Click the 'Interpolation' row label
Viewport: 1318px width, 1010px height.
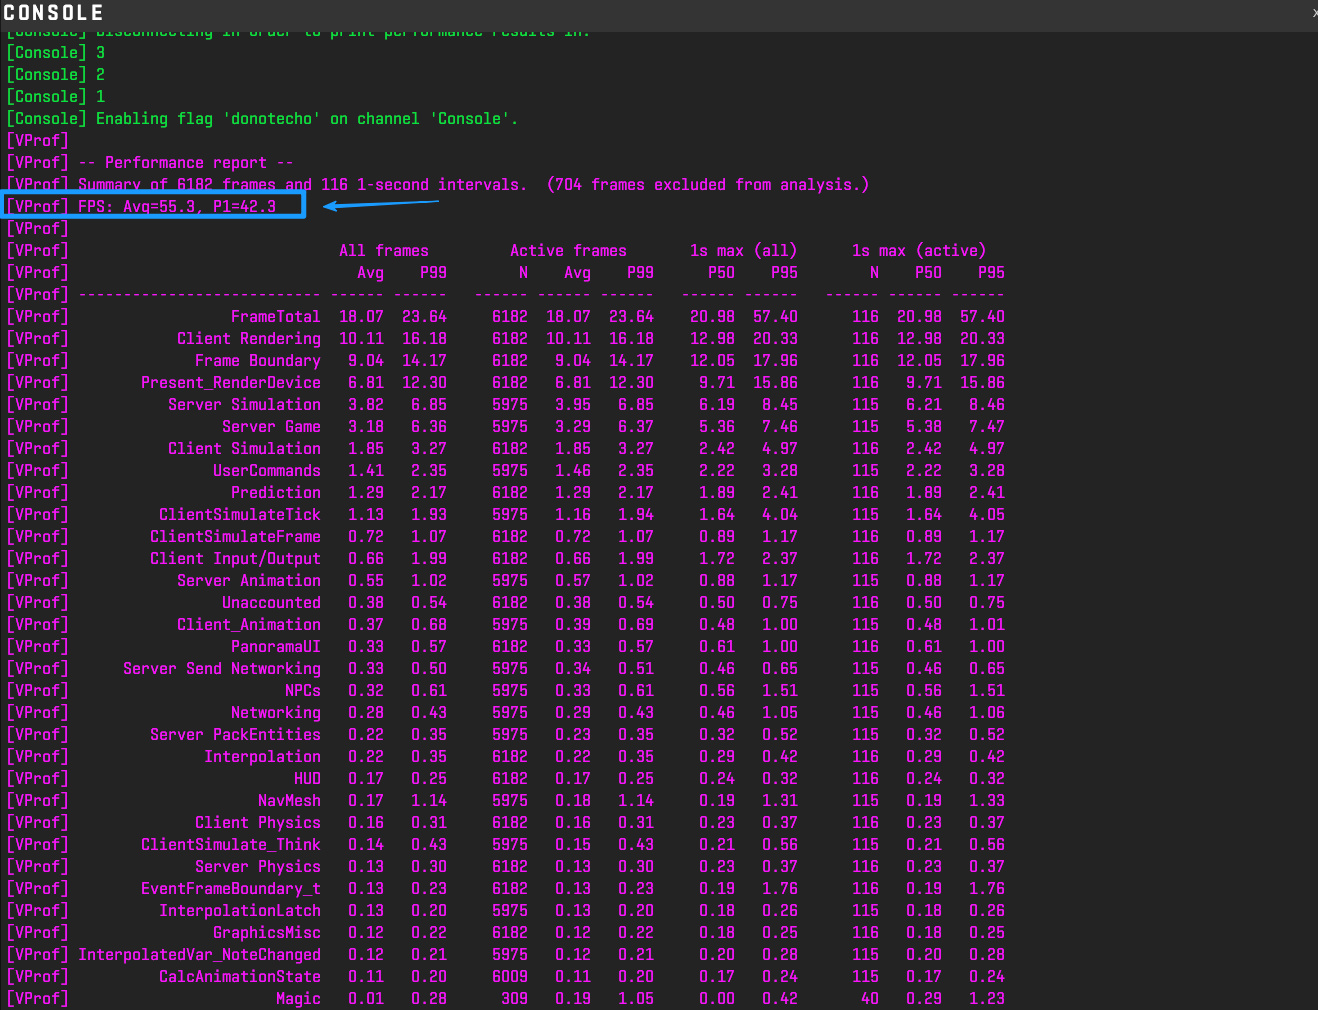pyautogui.click(x=262, y=757)
